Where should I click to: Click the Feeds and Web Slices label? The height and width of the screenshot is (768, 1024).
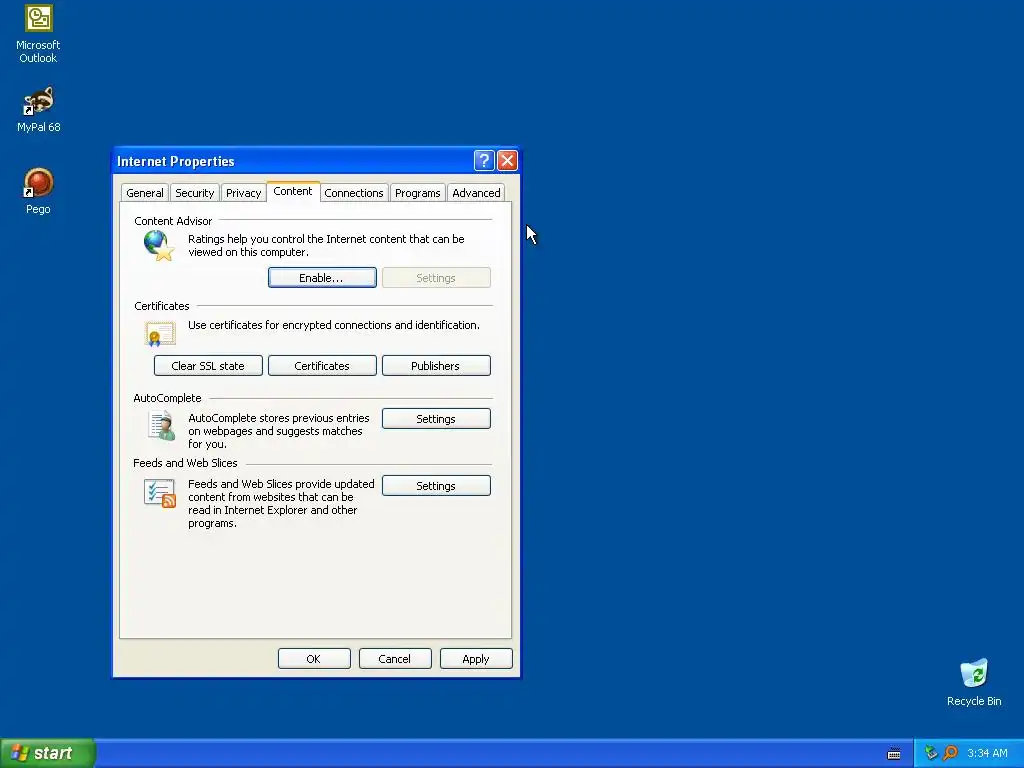coord(185,463)
